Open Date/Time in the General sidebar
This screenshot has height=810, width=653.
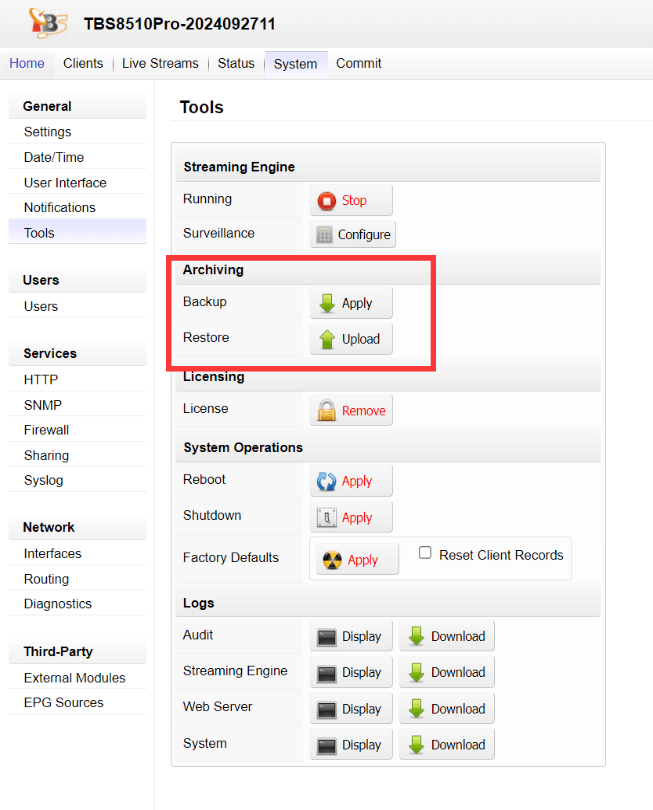pyautogui.click(x=54, y=157)
